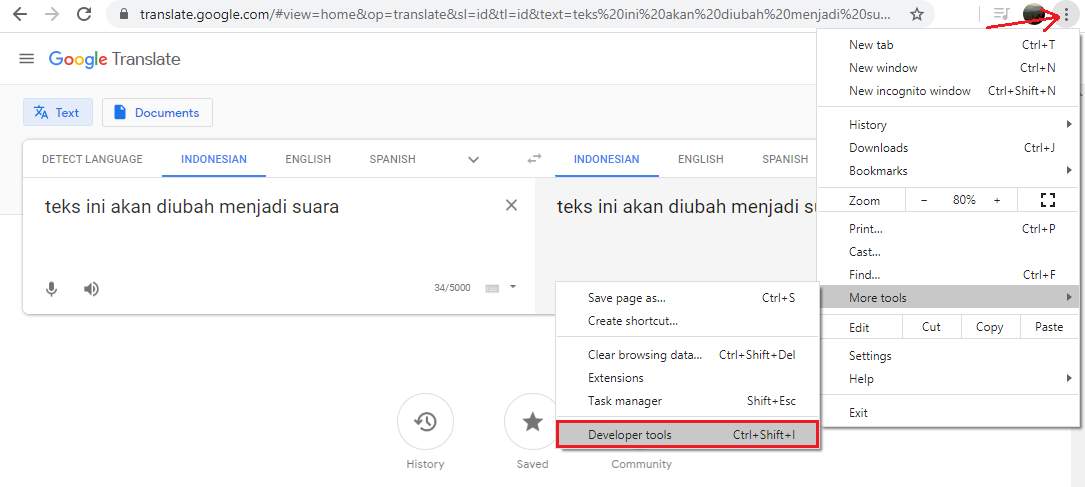
Task: Click the browser back arrow
Action: (20, 14)
